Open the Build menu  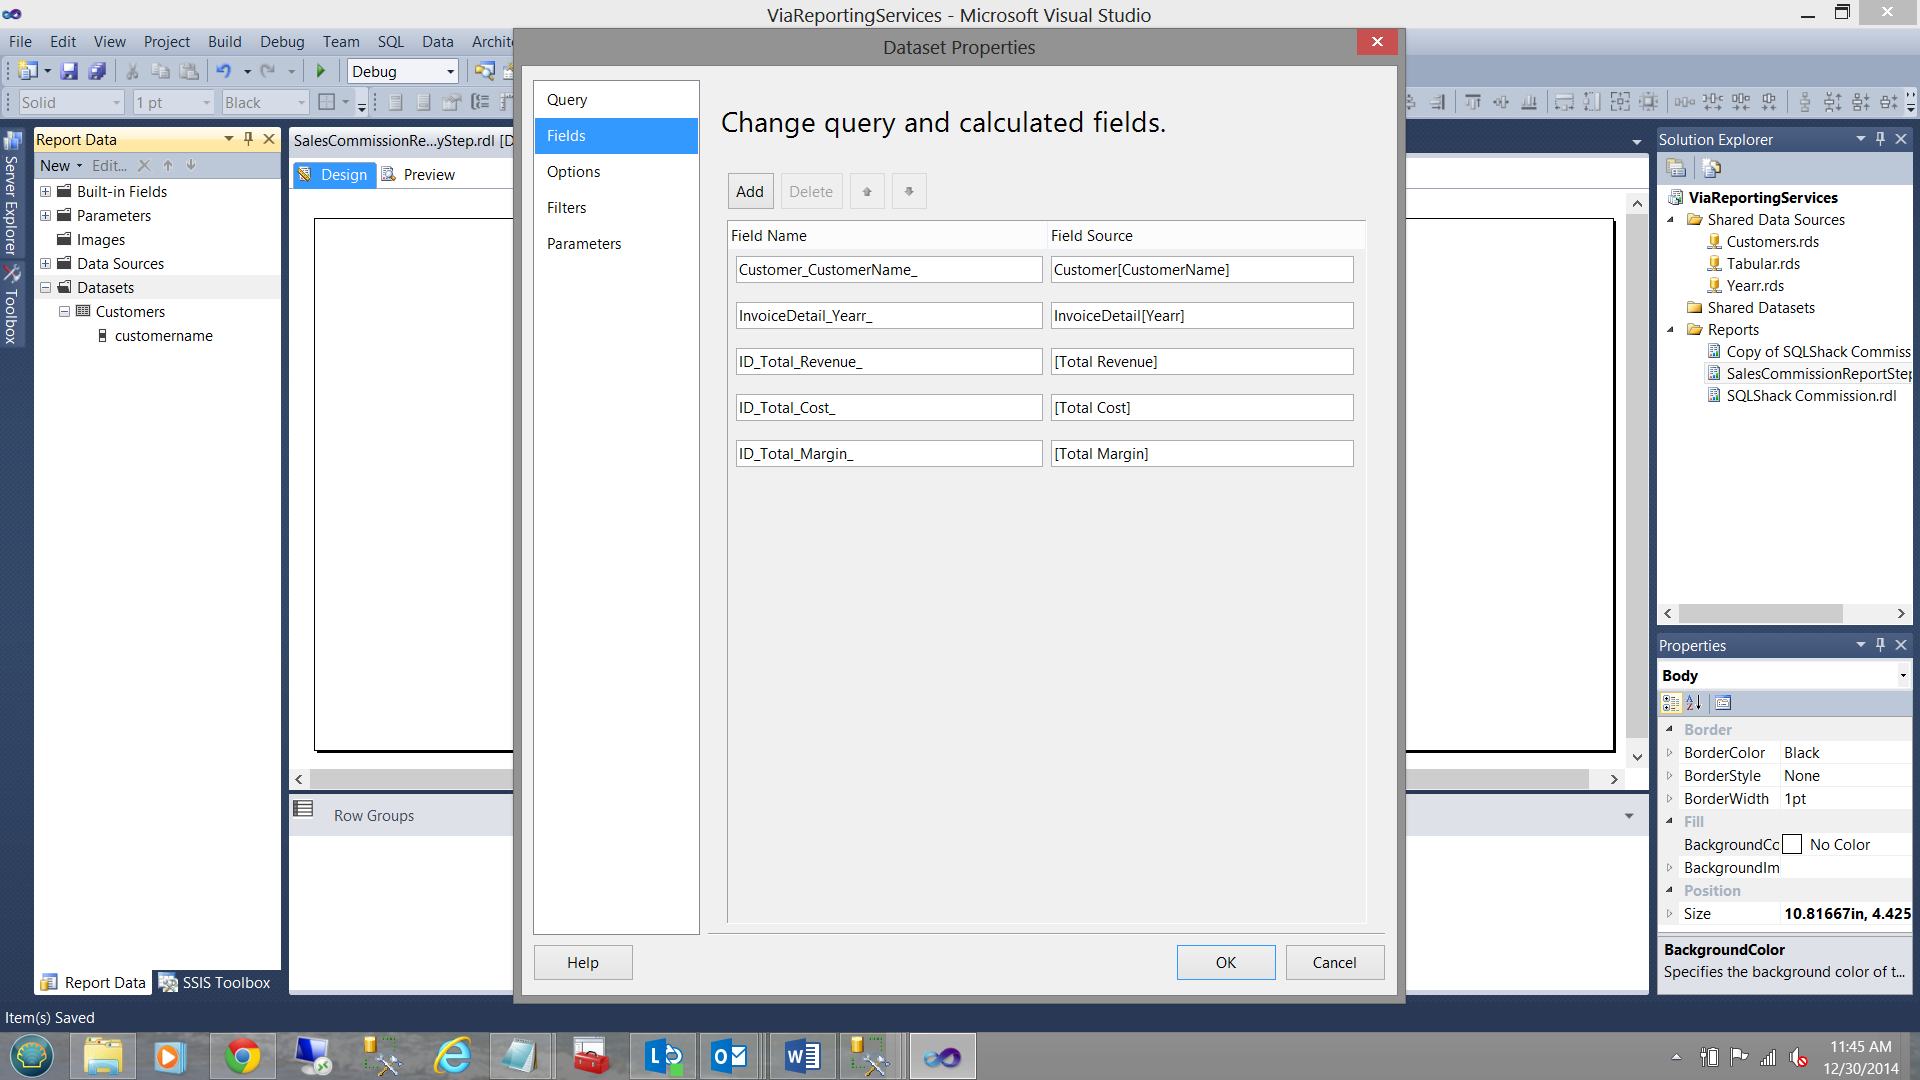[x=224, y=41]
